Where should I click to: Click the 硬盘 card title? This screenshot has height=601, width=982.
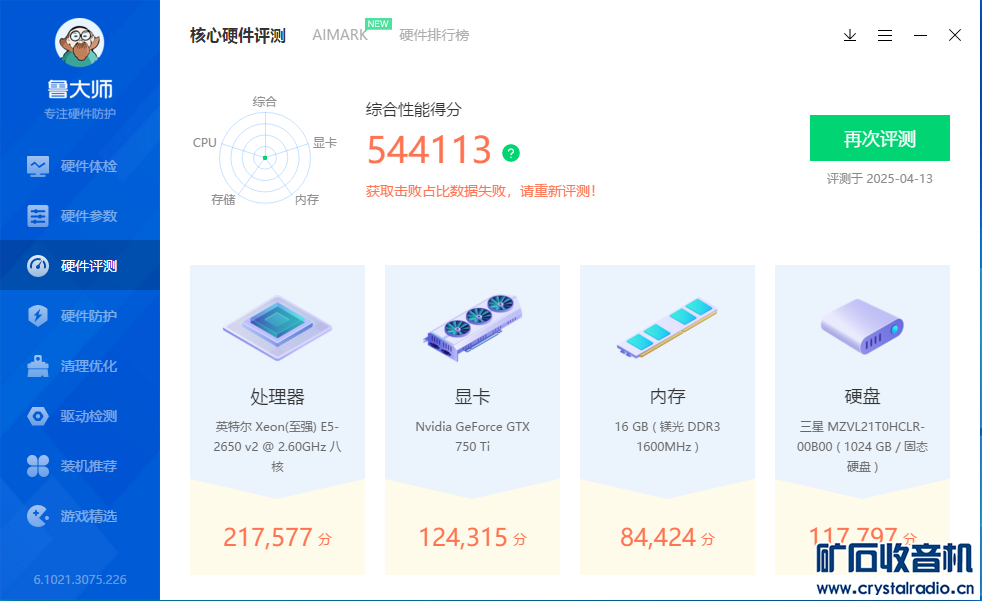click(862, 396)
